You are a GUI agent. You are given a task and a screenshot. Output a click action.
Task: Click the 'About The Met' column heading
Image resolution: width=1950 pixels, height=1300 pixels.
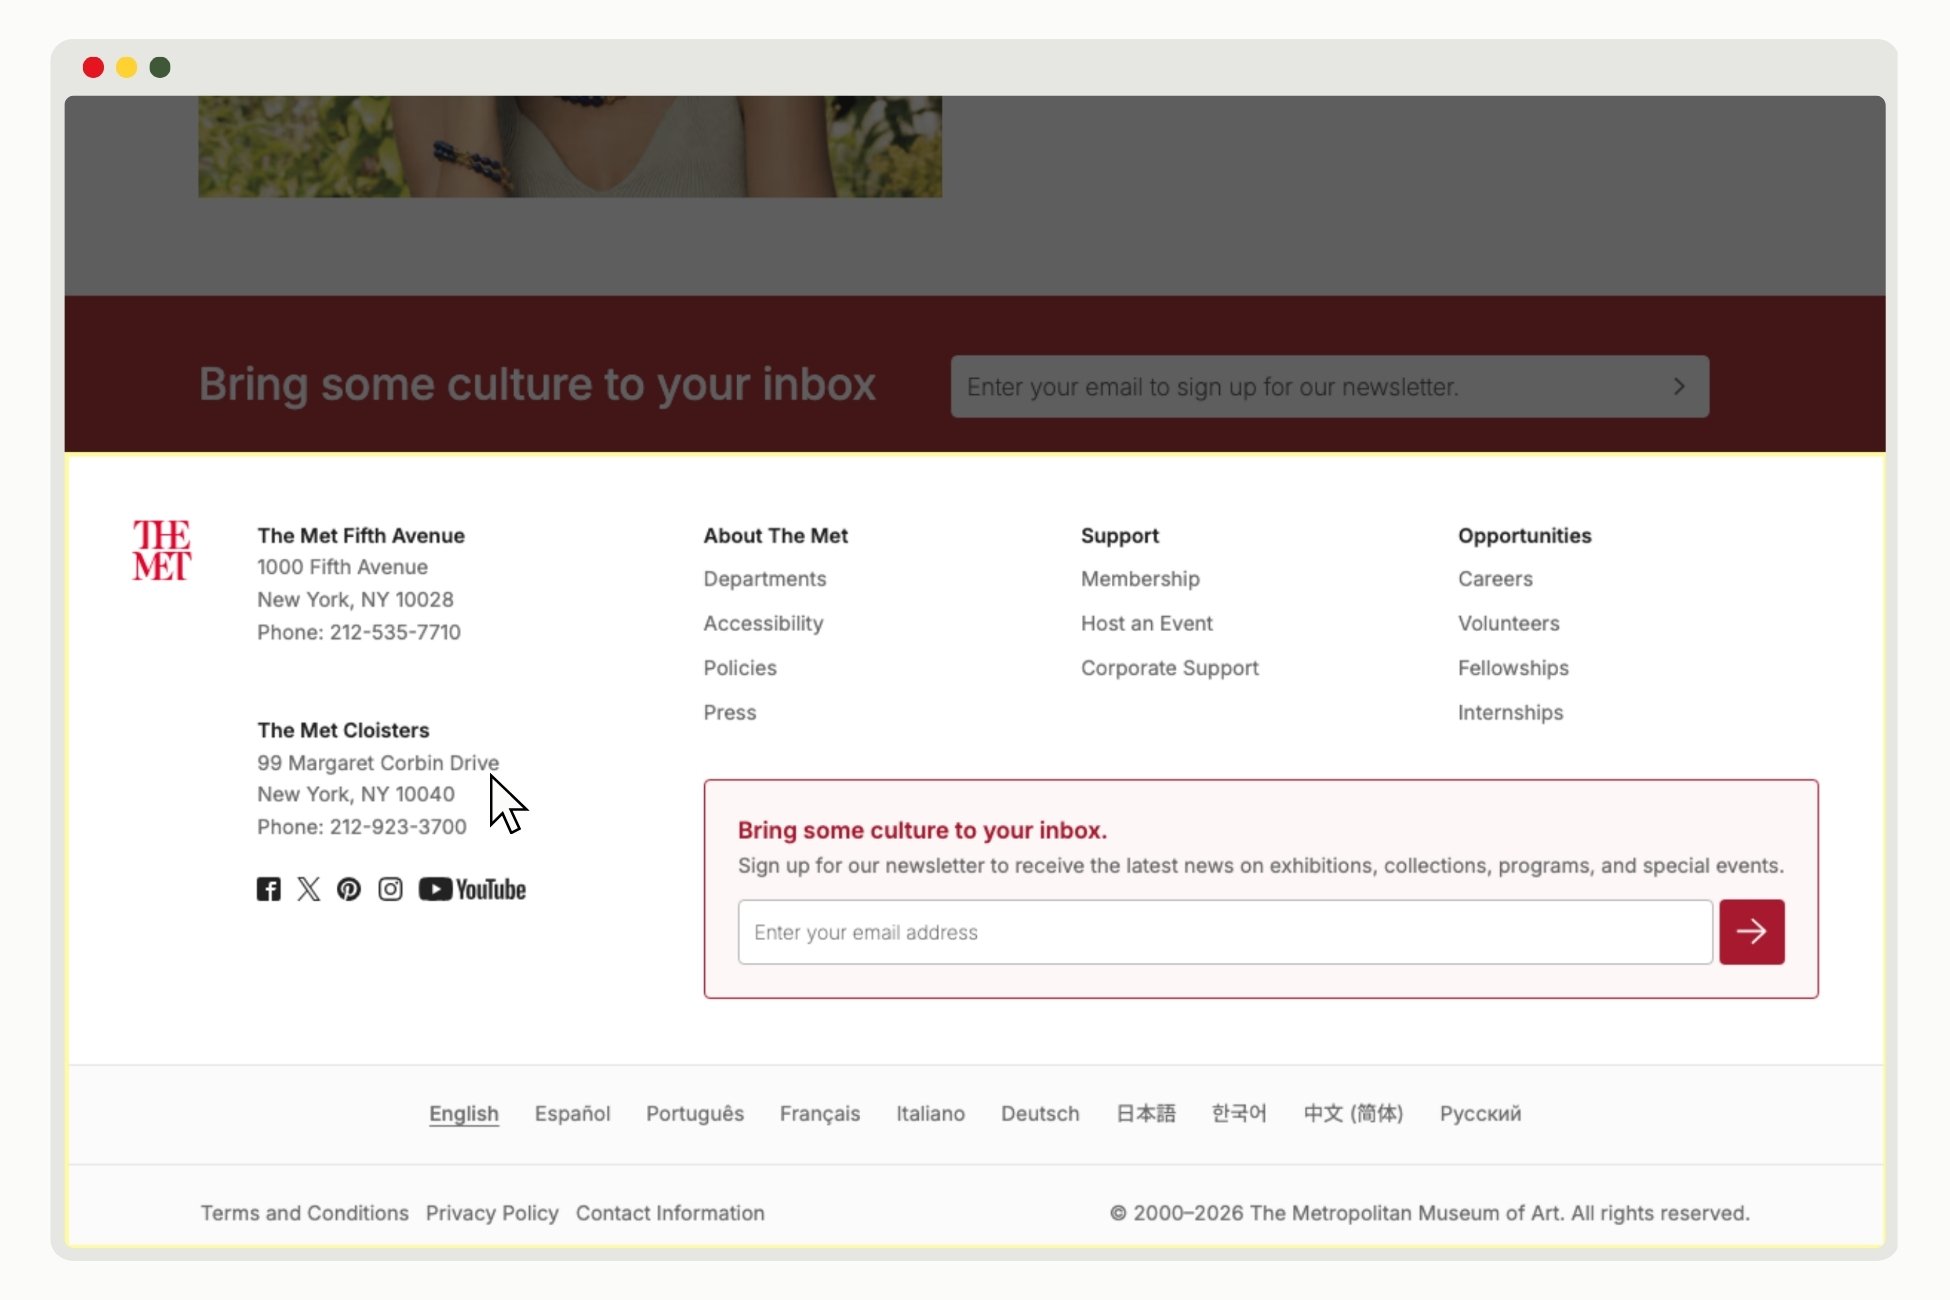[776, 536]
